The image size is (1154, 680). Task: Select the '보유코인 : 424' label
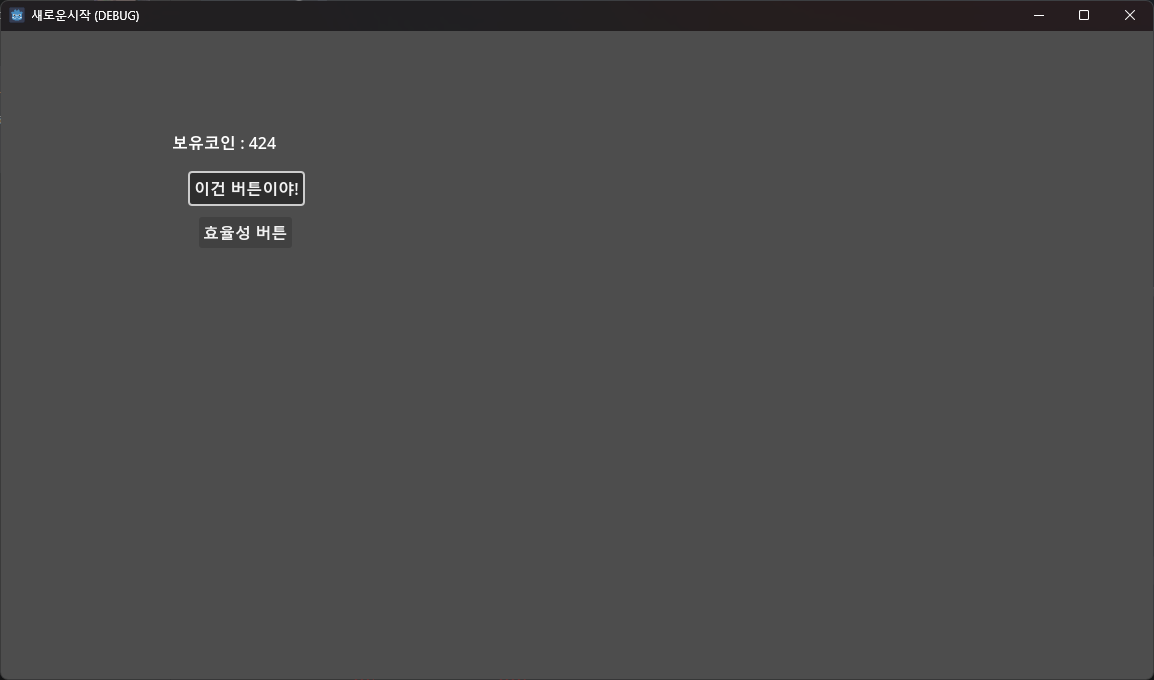click(224, 143)
